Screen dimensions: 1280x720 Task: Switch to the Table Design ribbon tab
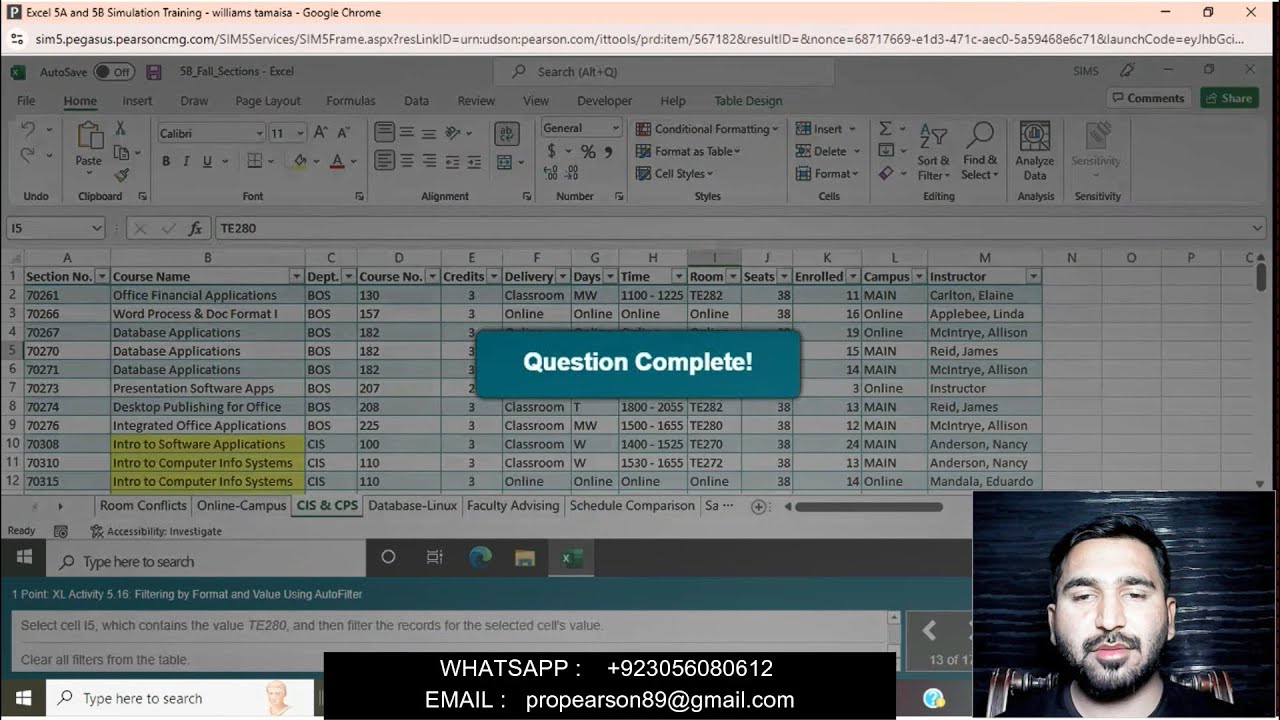(748, 101)
